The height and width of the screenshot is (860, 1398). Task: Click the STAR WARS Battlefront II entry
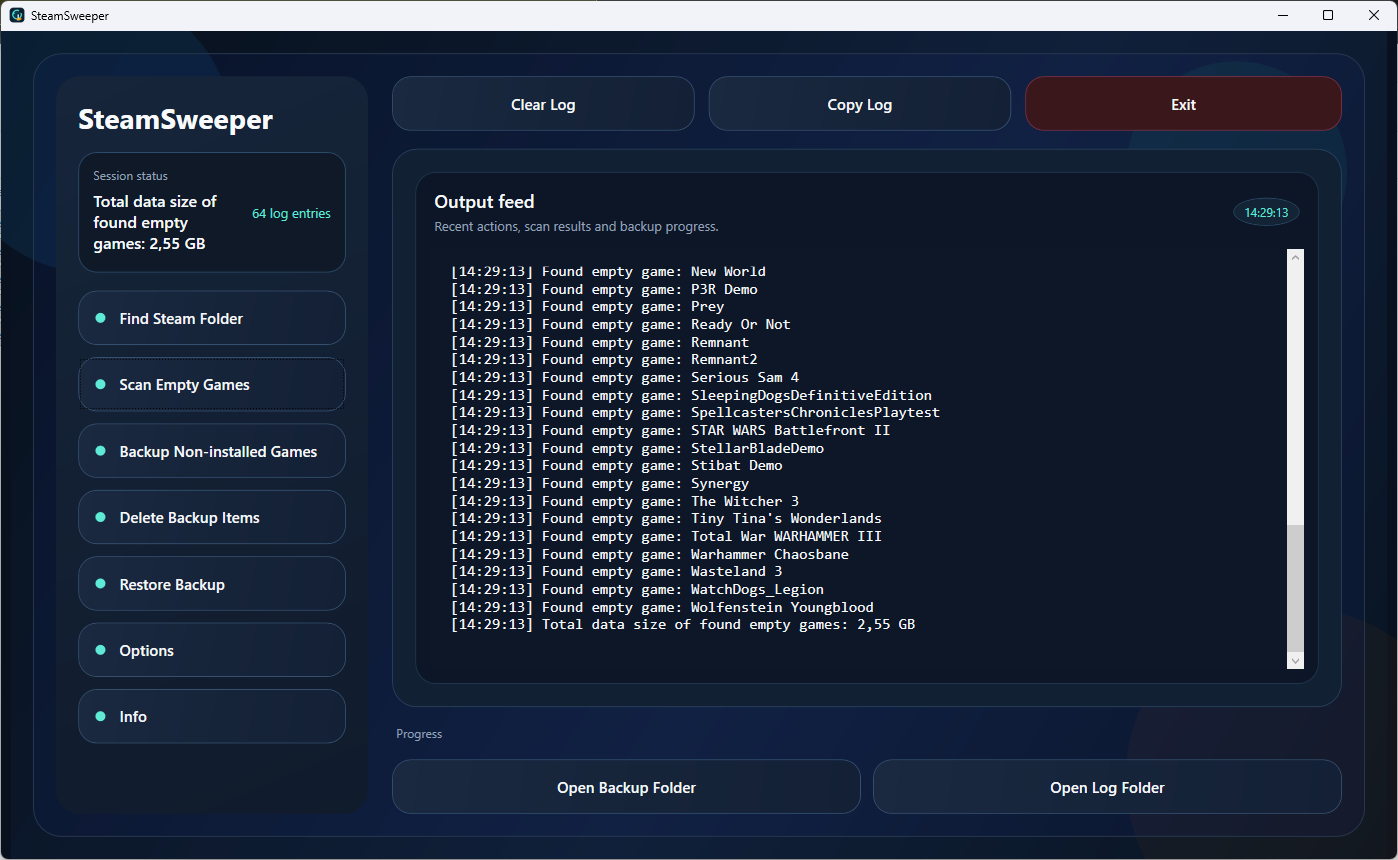[670, 430]
